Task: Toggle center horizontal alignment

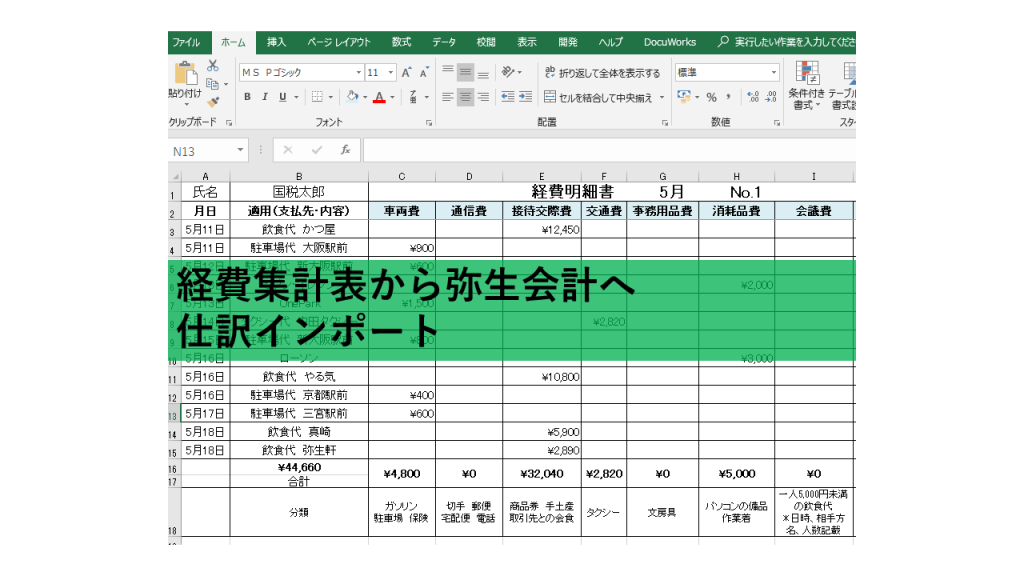Action: (466, 97)
